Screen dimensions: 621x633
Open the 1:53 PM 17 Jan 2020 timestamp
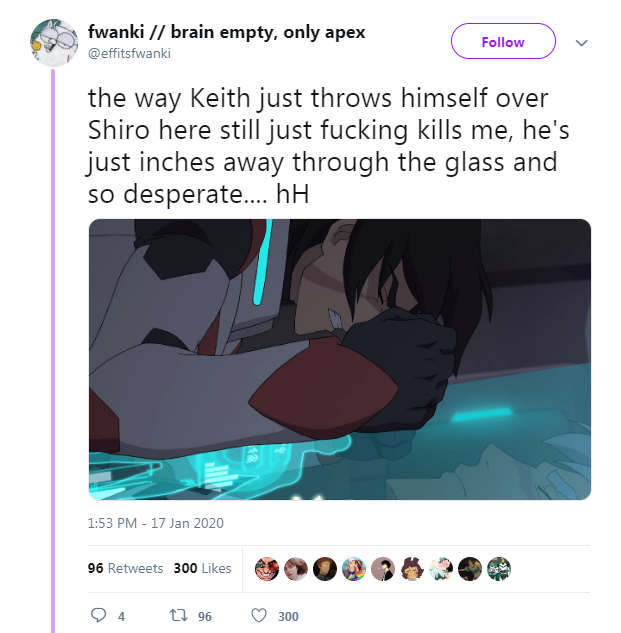tap(155, 523)
